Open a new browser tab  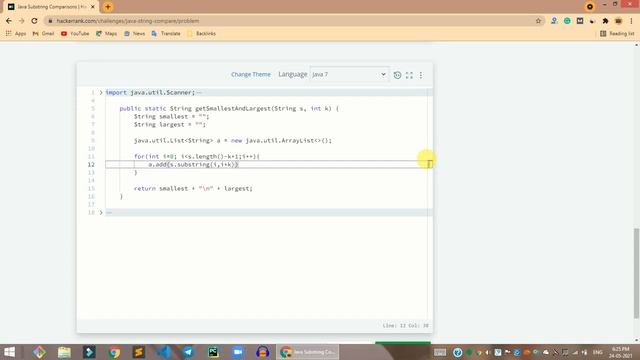pos(108,7)
